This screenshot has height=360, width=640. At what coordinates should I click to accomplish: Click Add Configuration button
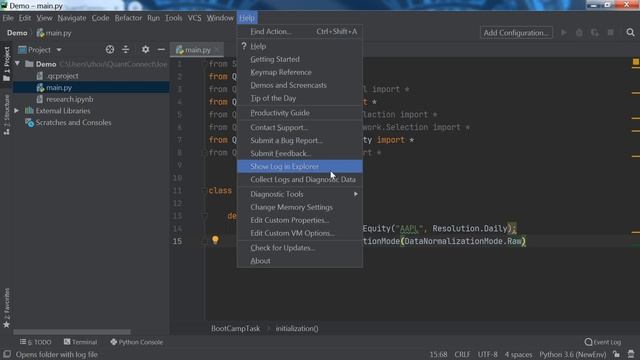(516, 33)
